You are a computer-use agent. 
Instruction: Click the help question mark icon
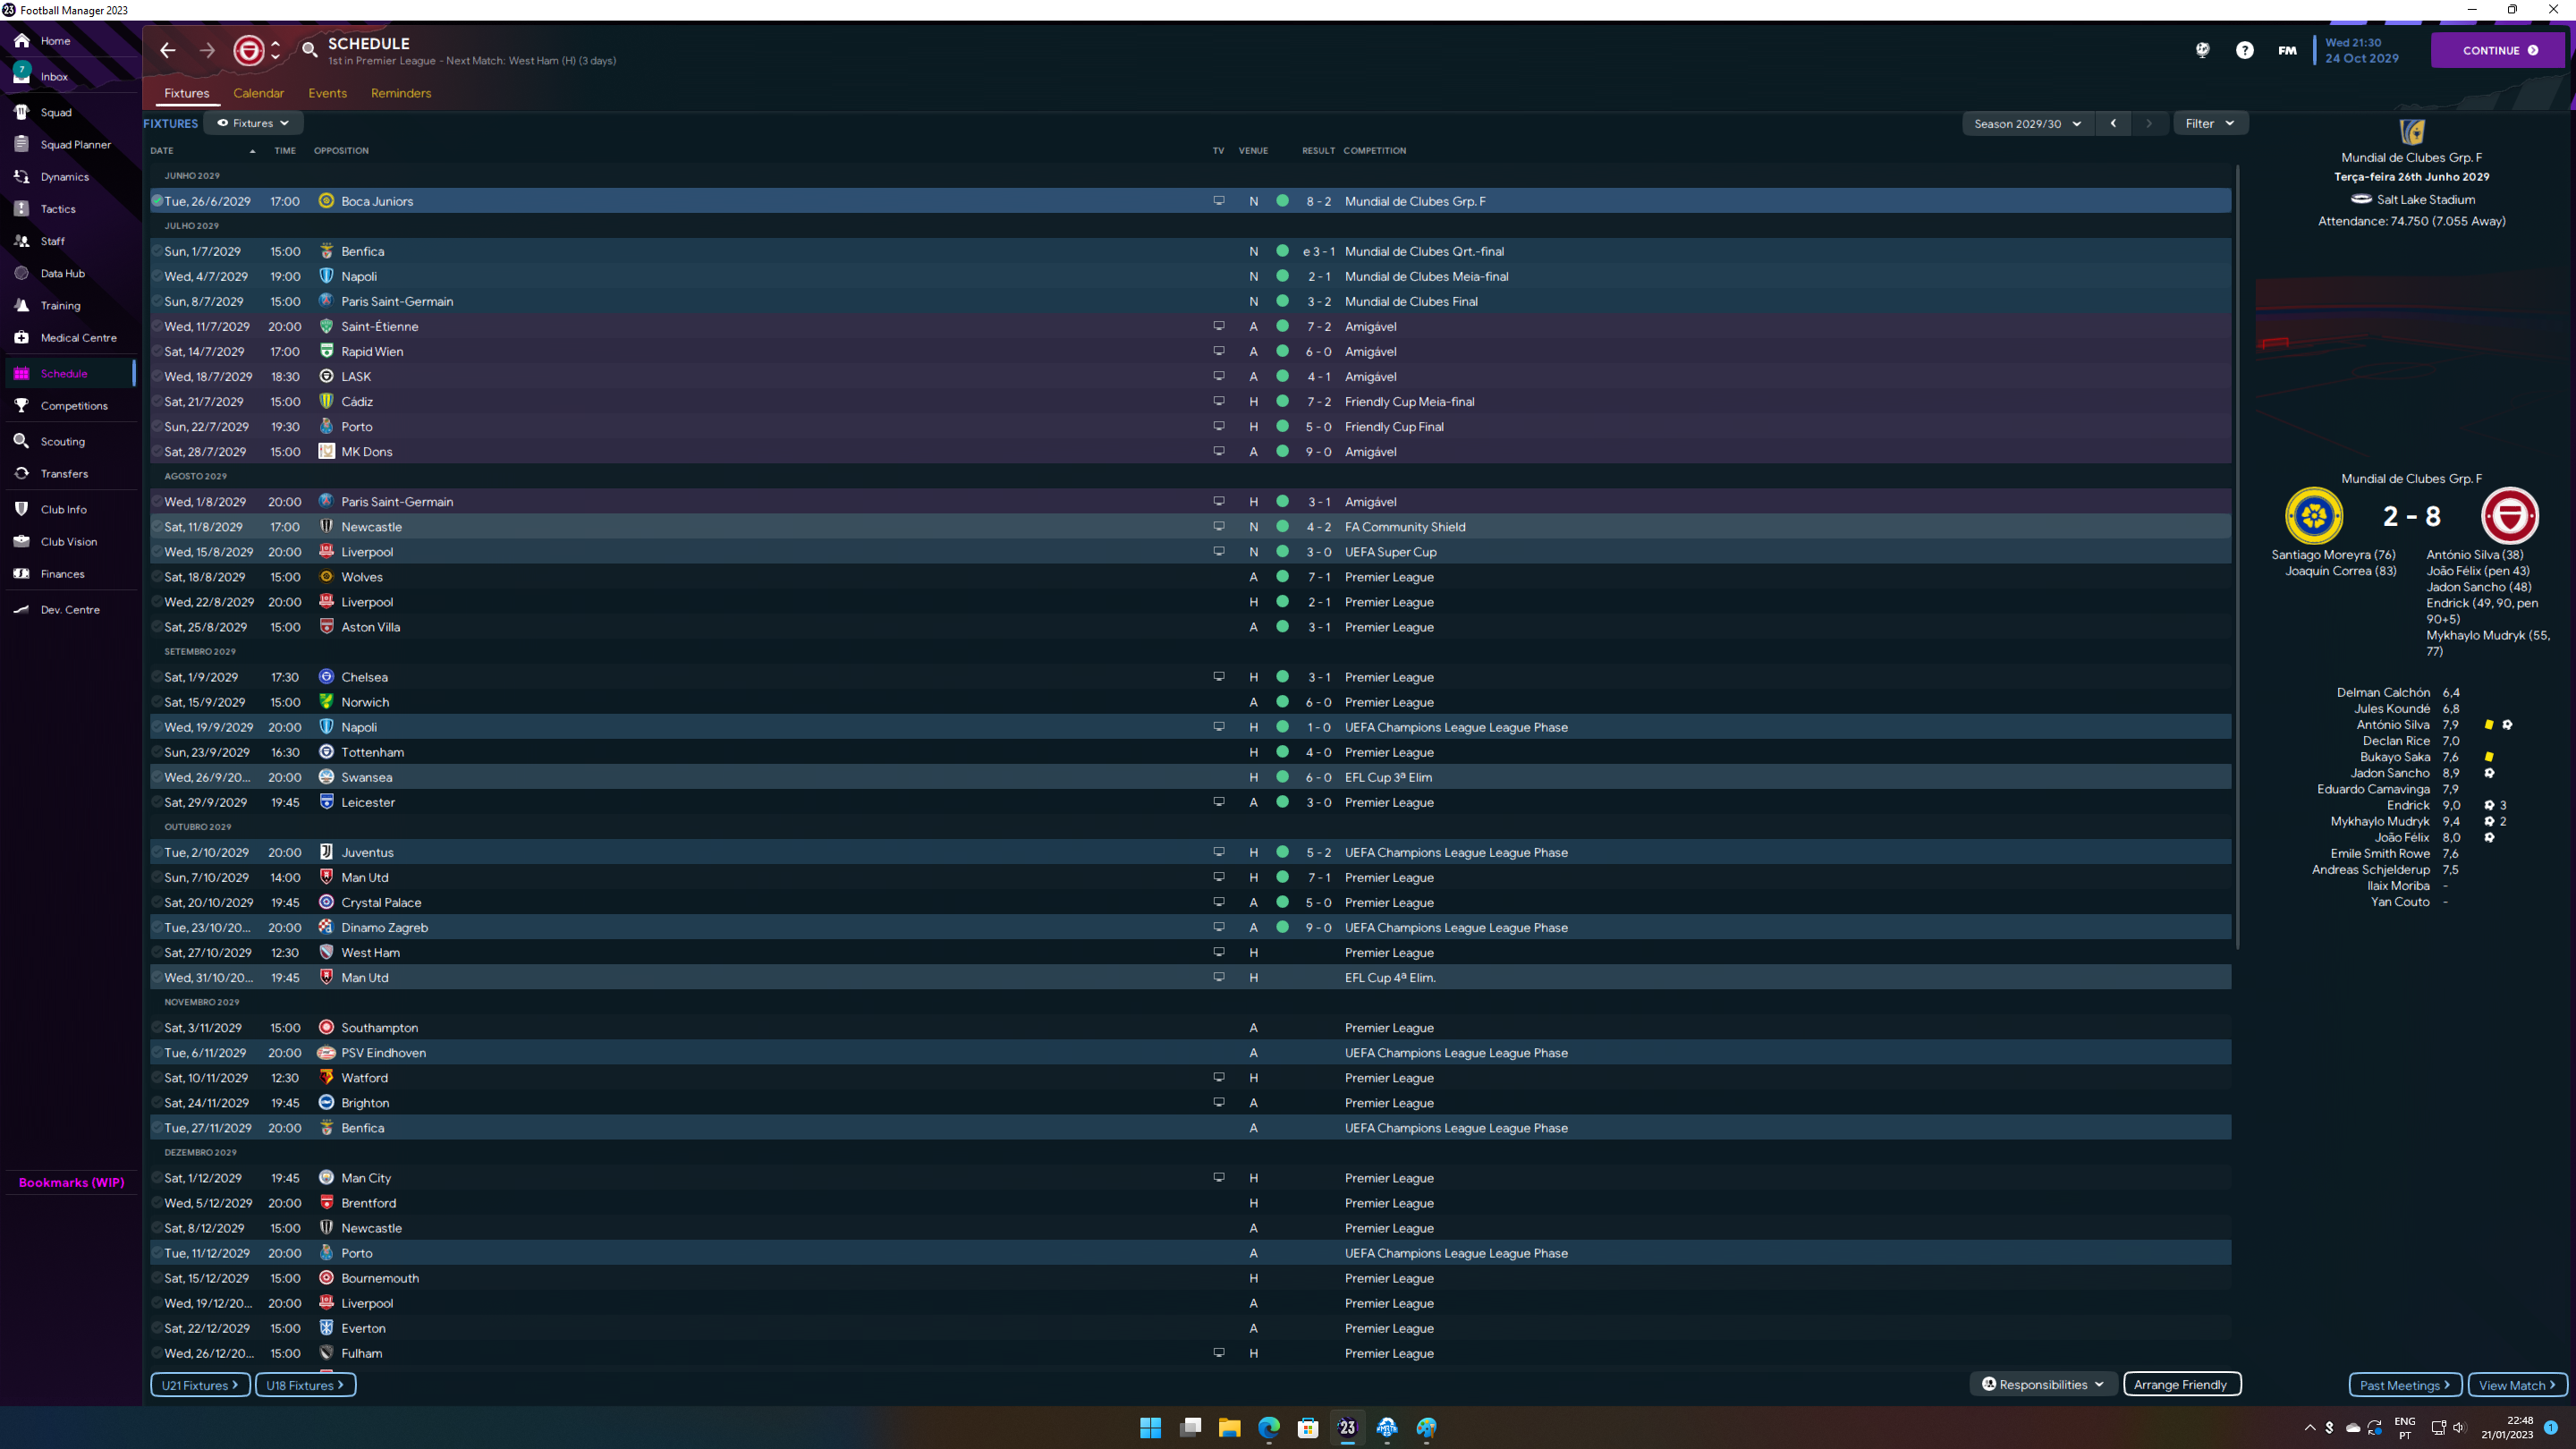(x=2244, y=50)
